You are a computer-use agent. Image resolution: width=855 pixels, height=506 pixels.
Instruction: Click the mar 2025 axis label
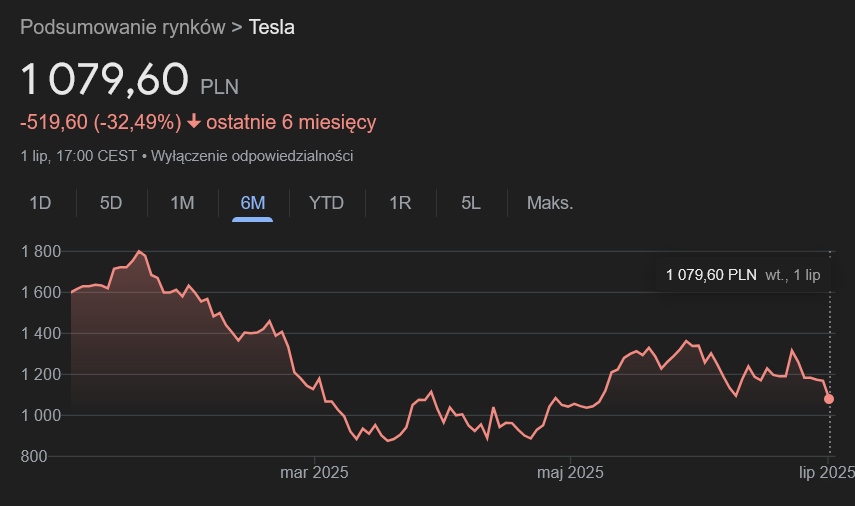(314, 472)
